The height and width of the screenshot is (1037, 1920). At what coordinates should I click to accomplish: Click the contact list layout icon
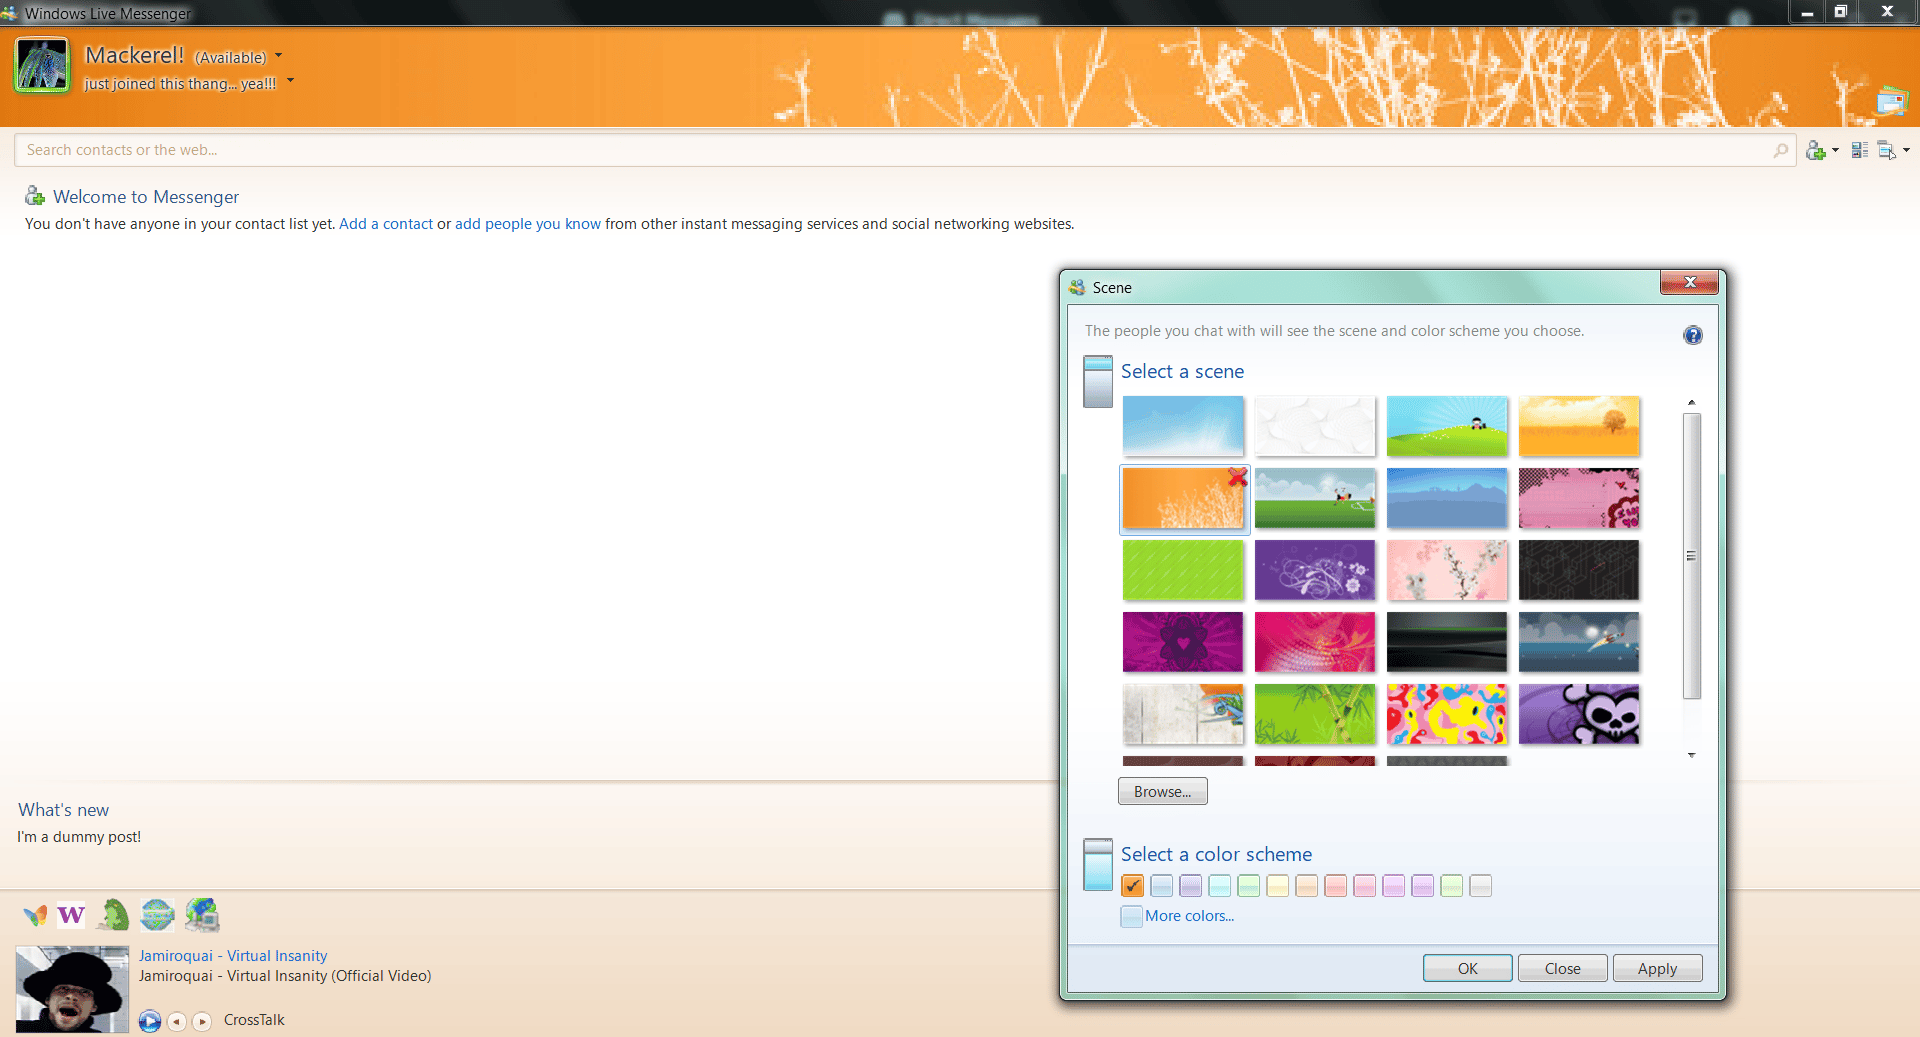[1859, 150]
